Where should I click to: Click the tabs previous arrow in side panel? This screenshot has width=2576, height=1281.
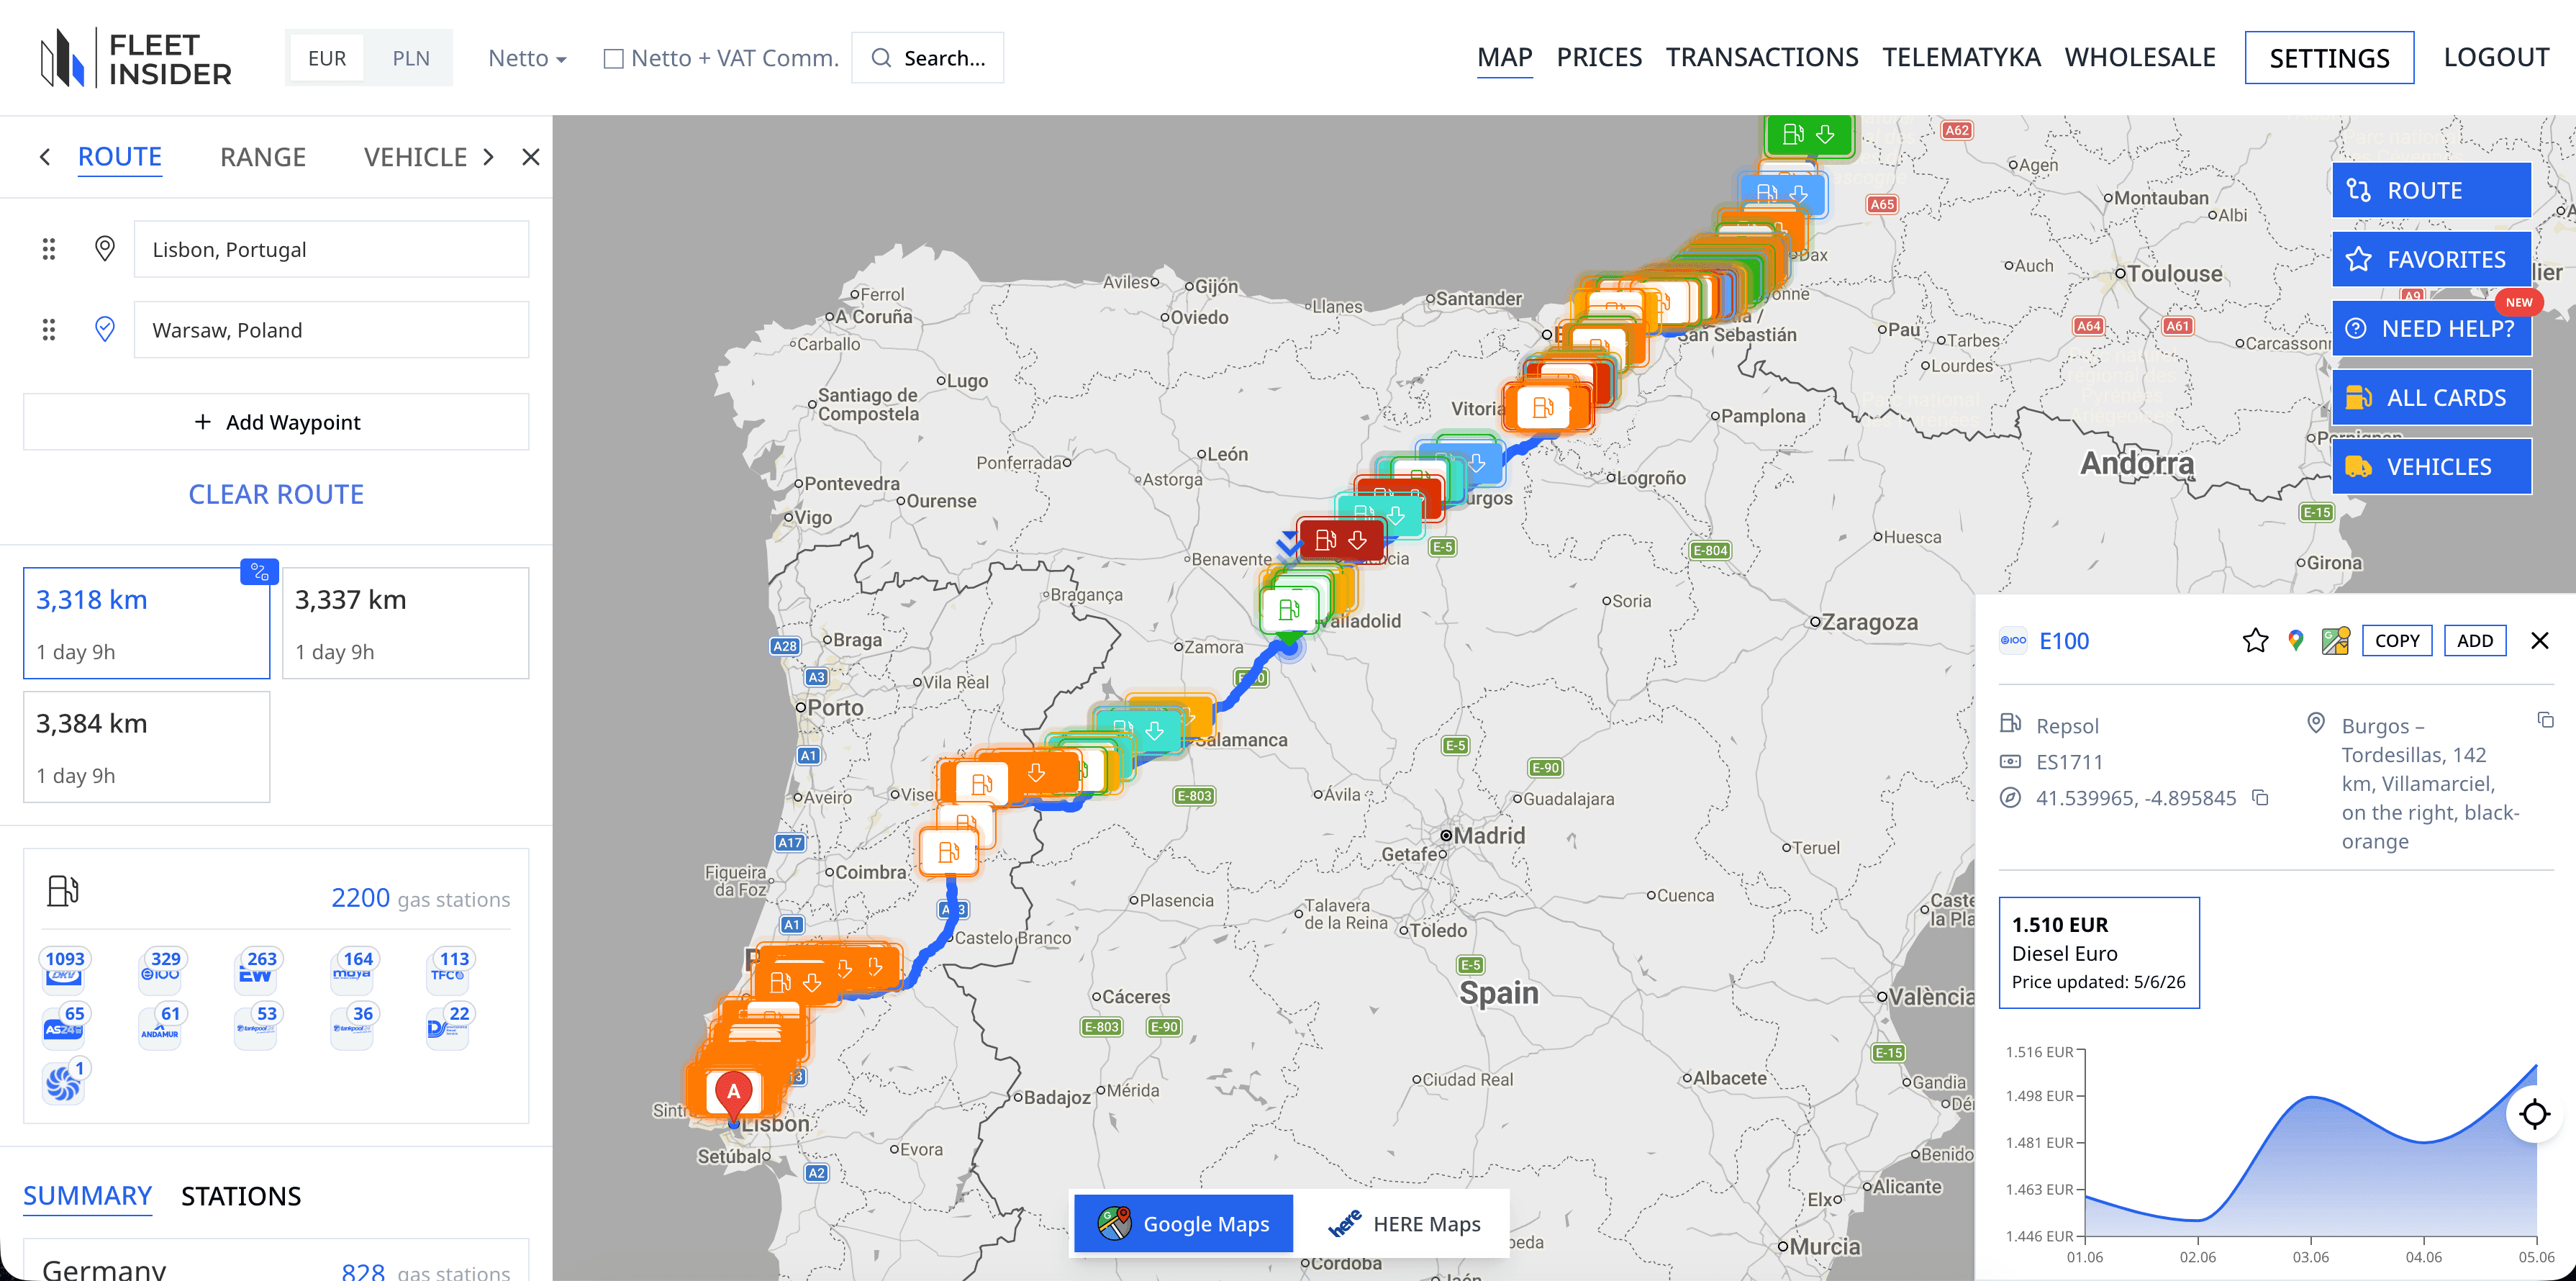click(44, 157)
